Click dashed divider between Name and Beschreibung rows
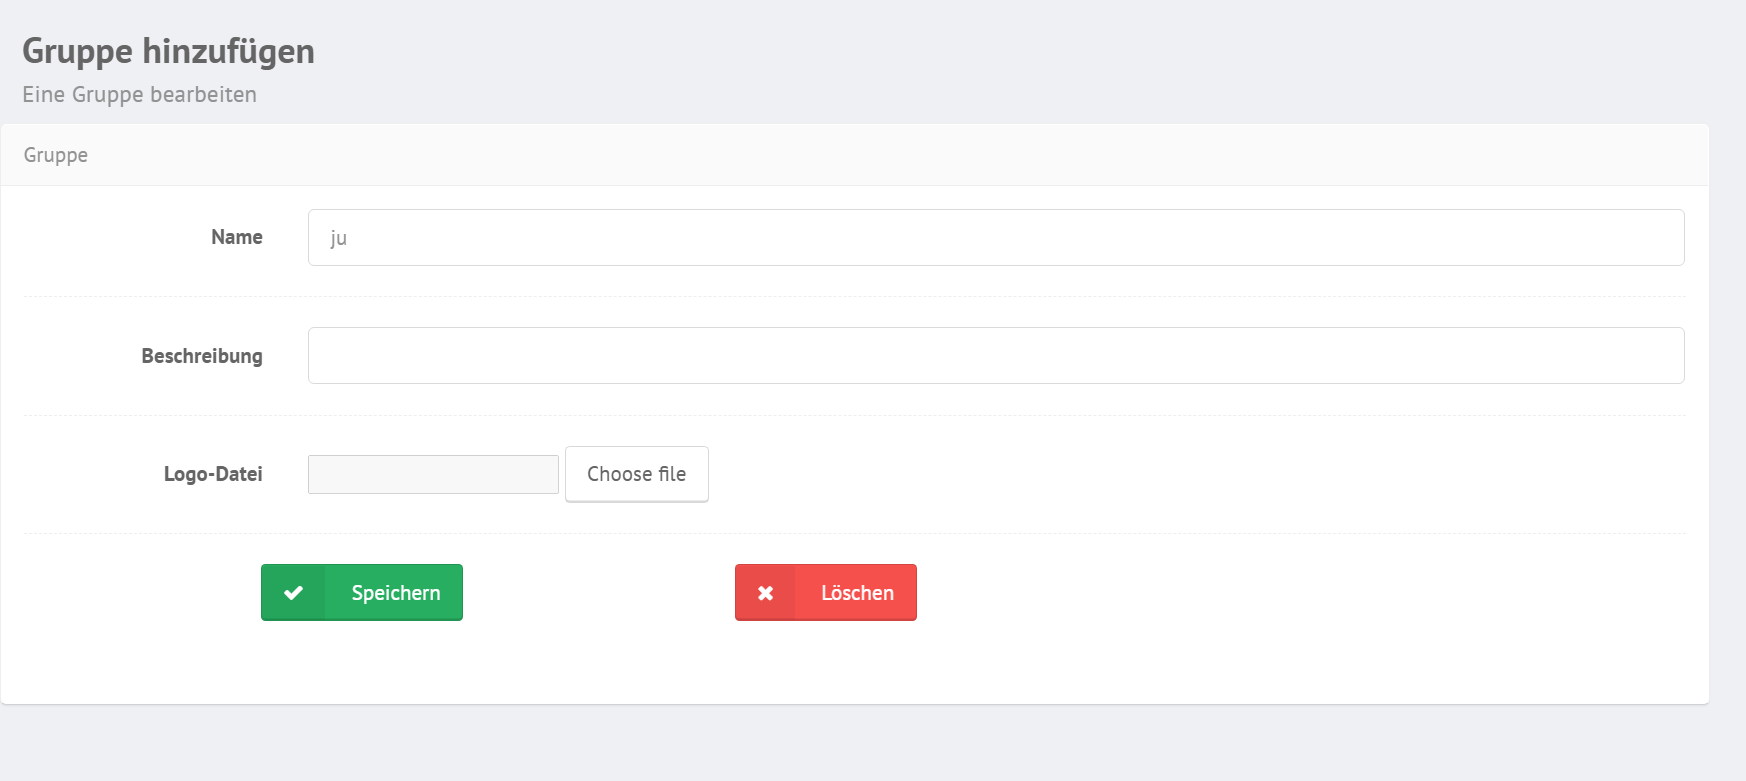1746x781 pixels. click(855, 297)
